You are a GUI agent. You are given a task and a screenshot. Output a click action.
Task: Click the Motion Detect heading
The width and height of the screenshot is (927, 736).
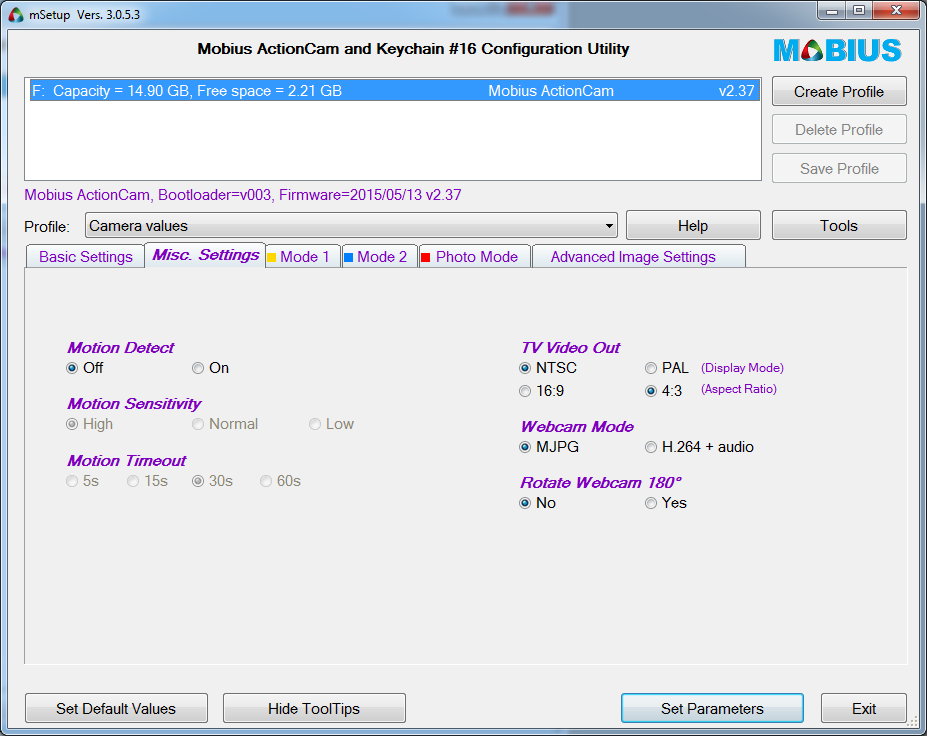pyautogui.click(x=121, y=348)
